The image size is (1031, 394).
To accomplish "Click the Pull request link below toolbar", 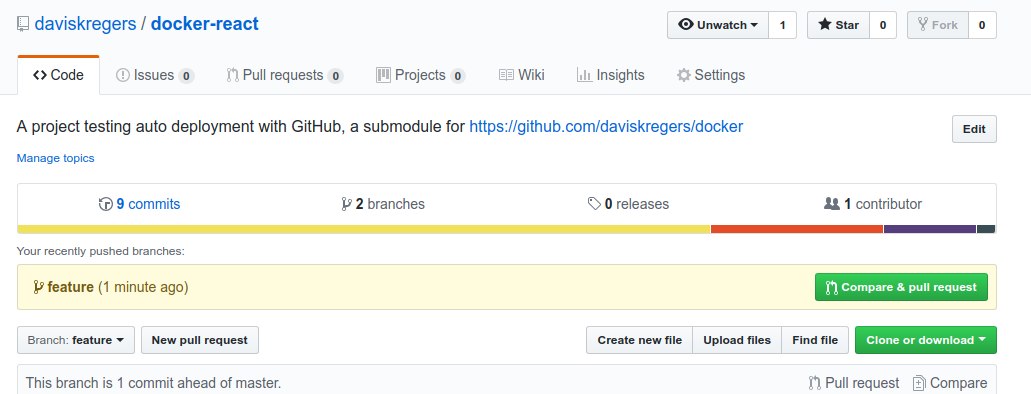I will [x=853, y=383].
